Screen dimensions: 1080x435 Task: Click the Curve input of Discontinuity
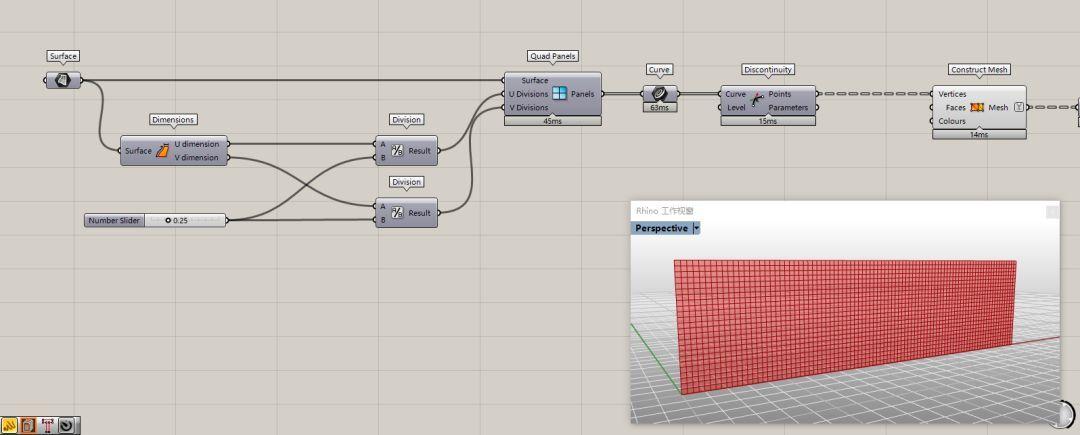pos(736,94)
